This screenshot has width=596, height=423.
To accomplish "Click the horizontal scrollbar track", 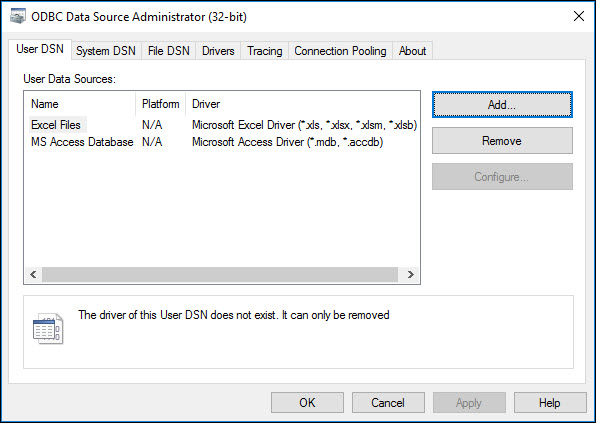I will click(220, 274).
